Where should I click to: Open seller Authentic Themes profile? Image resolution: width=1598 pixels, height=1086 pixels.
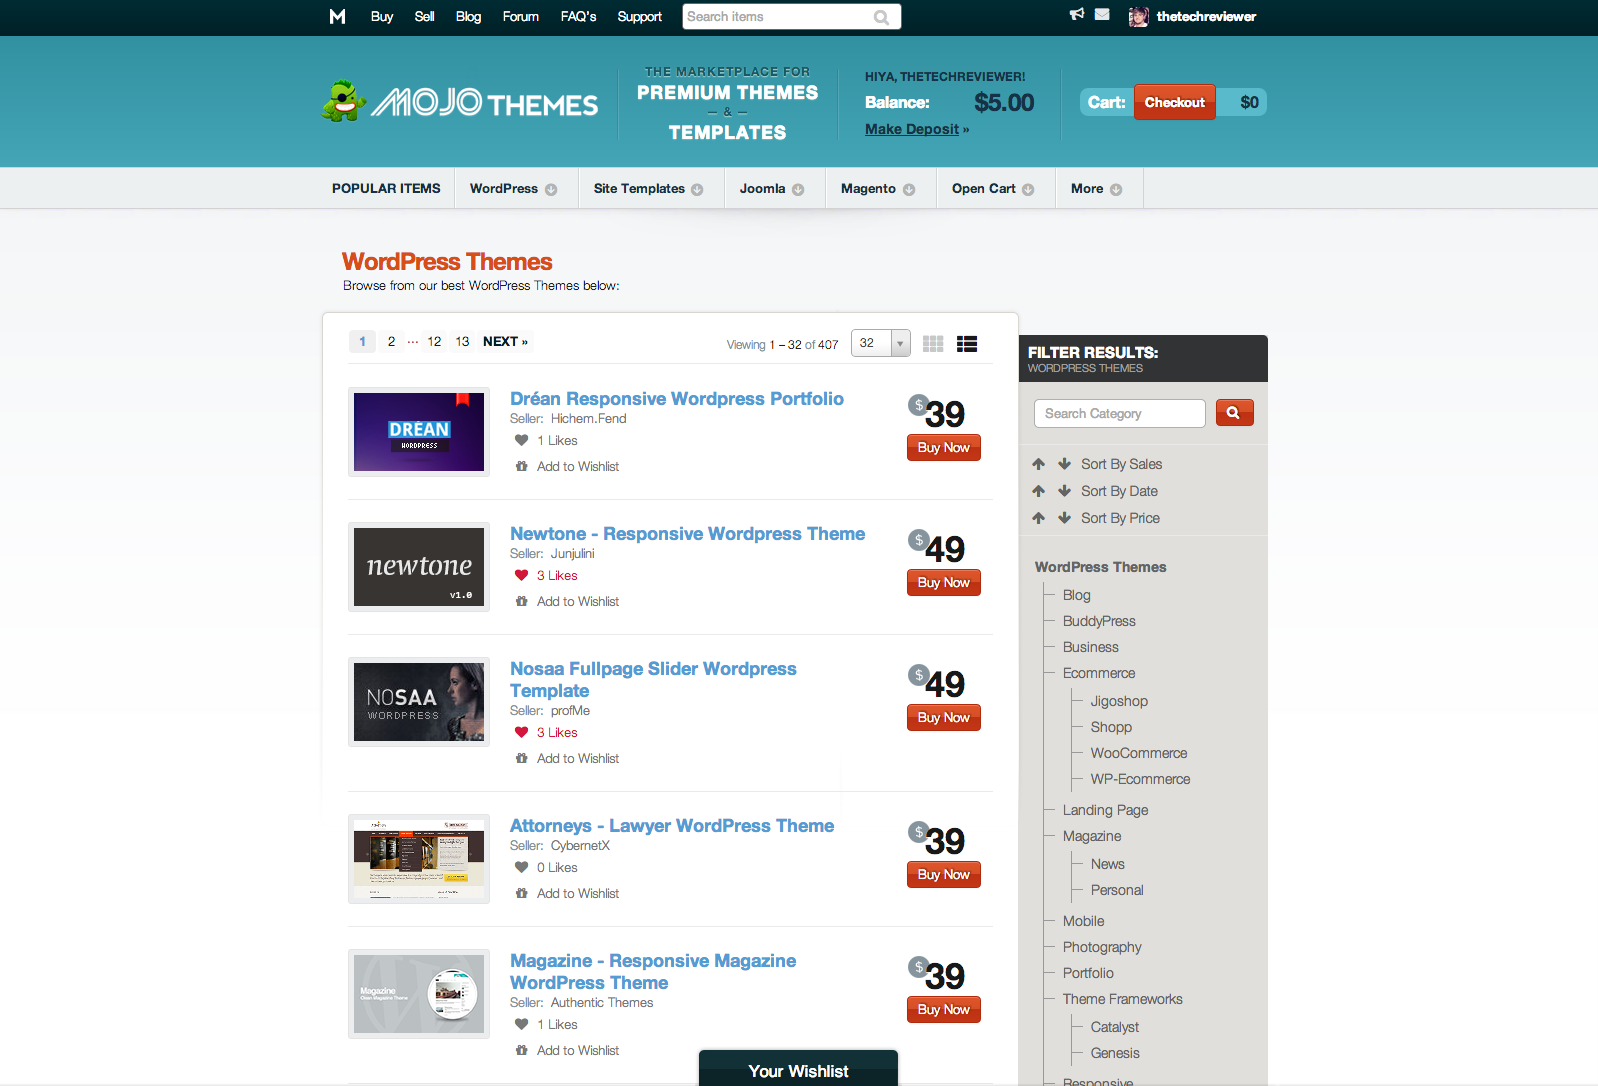602,1002
